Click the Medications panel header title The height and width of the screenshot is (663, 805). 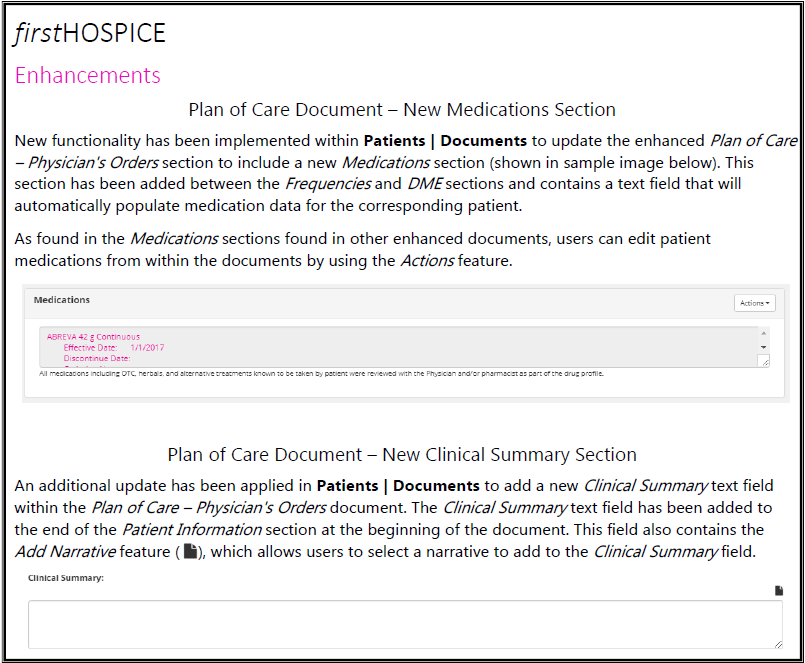click(62, 299)
